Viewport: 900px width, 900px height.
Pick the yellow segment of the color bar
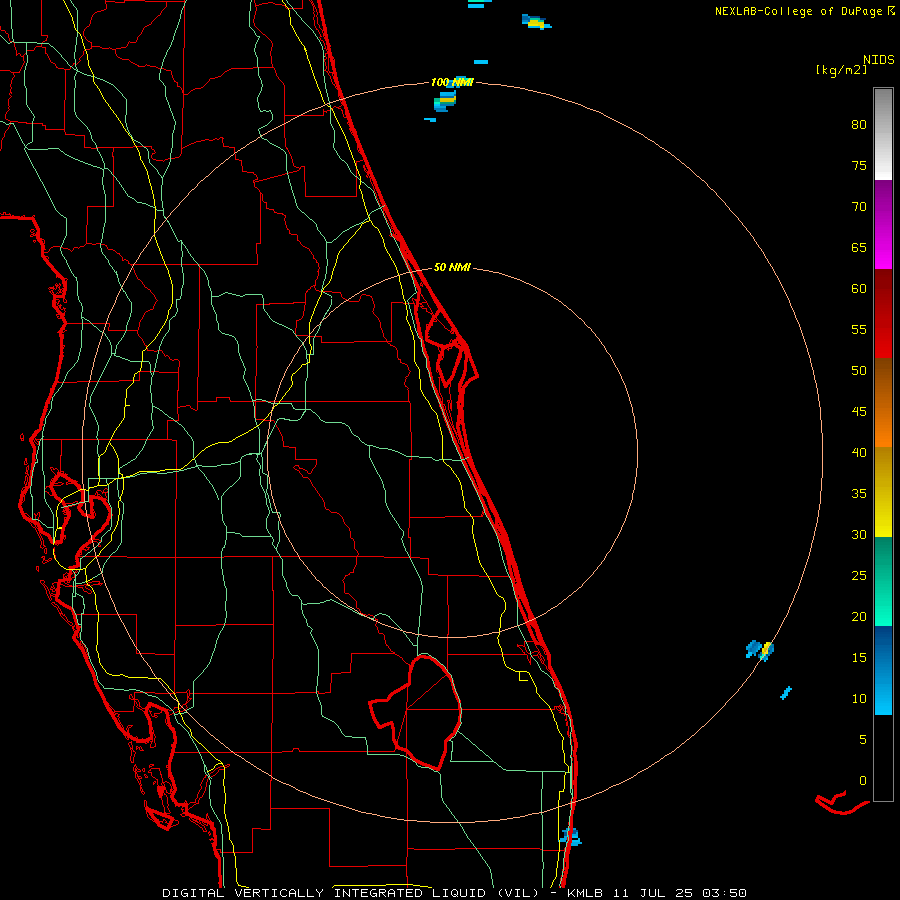coord(883,492)
